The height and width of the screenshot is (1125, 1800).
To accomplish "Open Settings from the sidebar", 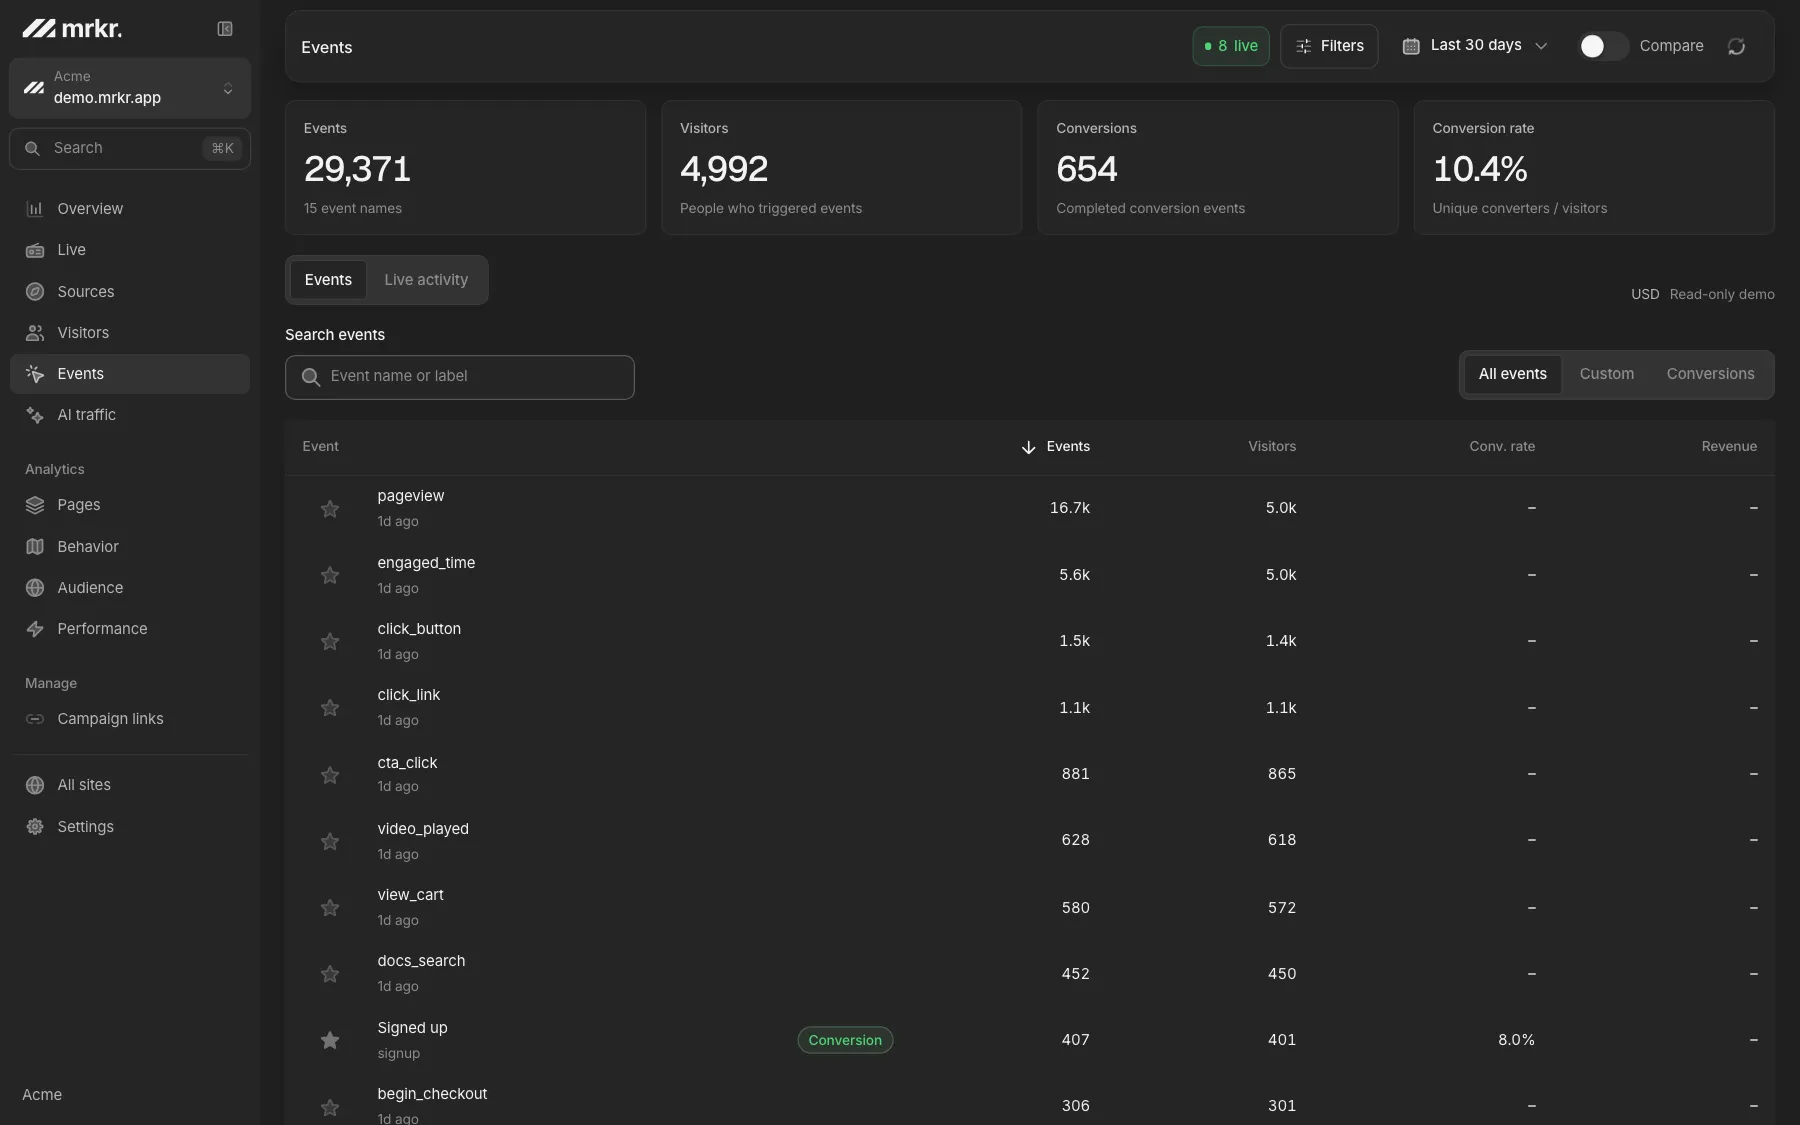I will (130, 827).
